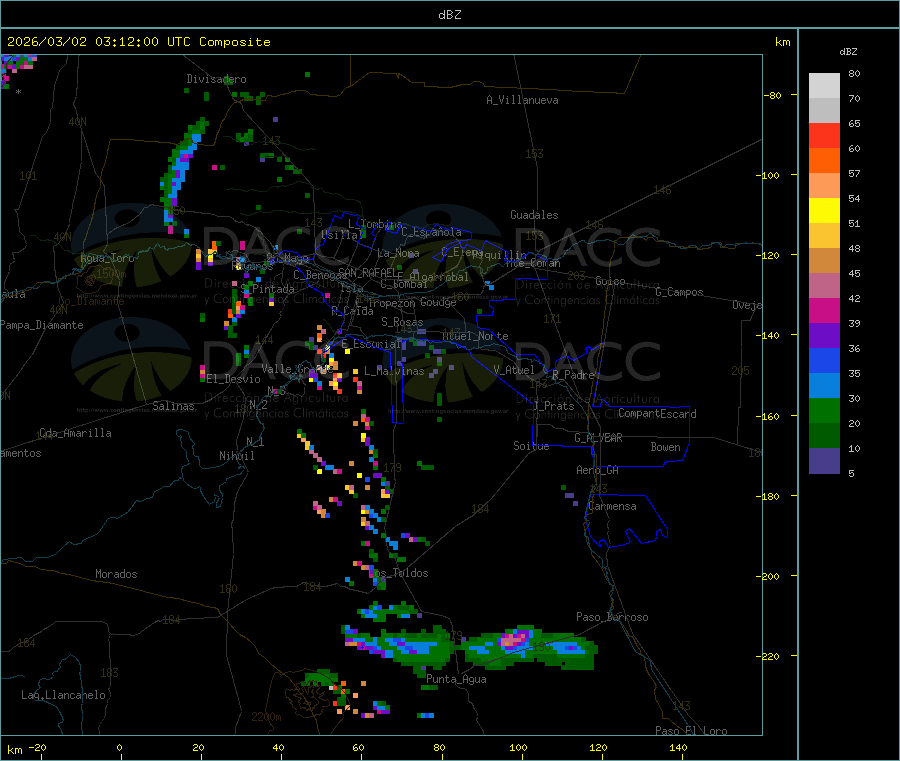Click the 5 dBZ purple legend swatch
The width and height of the screenshot is (900, 761).
click(824, 461)
